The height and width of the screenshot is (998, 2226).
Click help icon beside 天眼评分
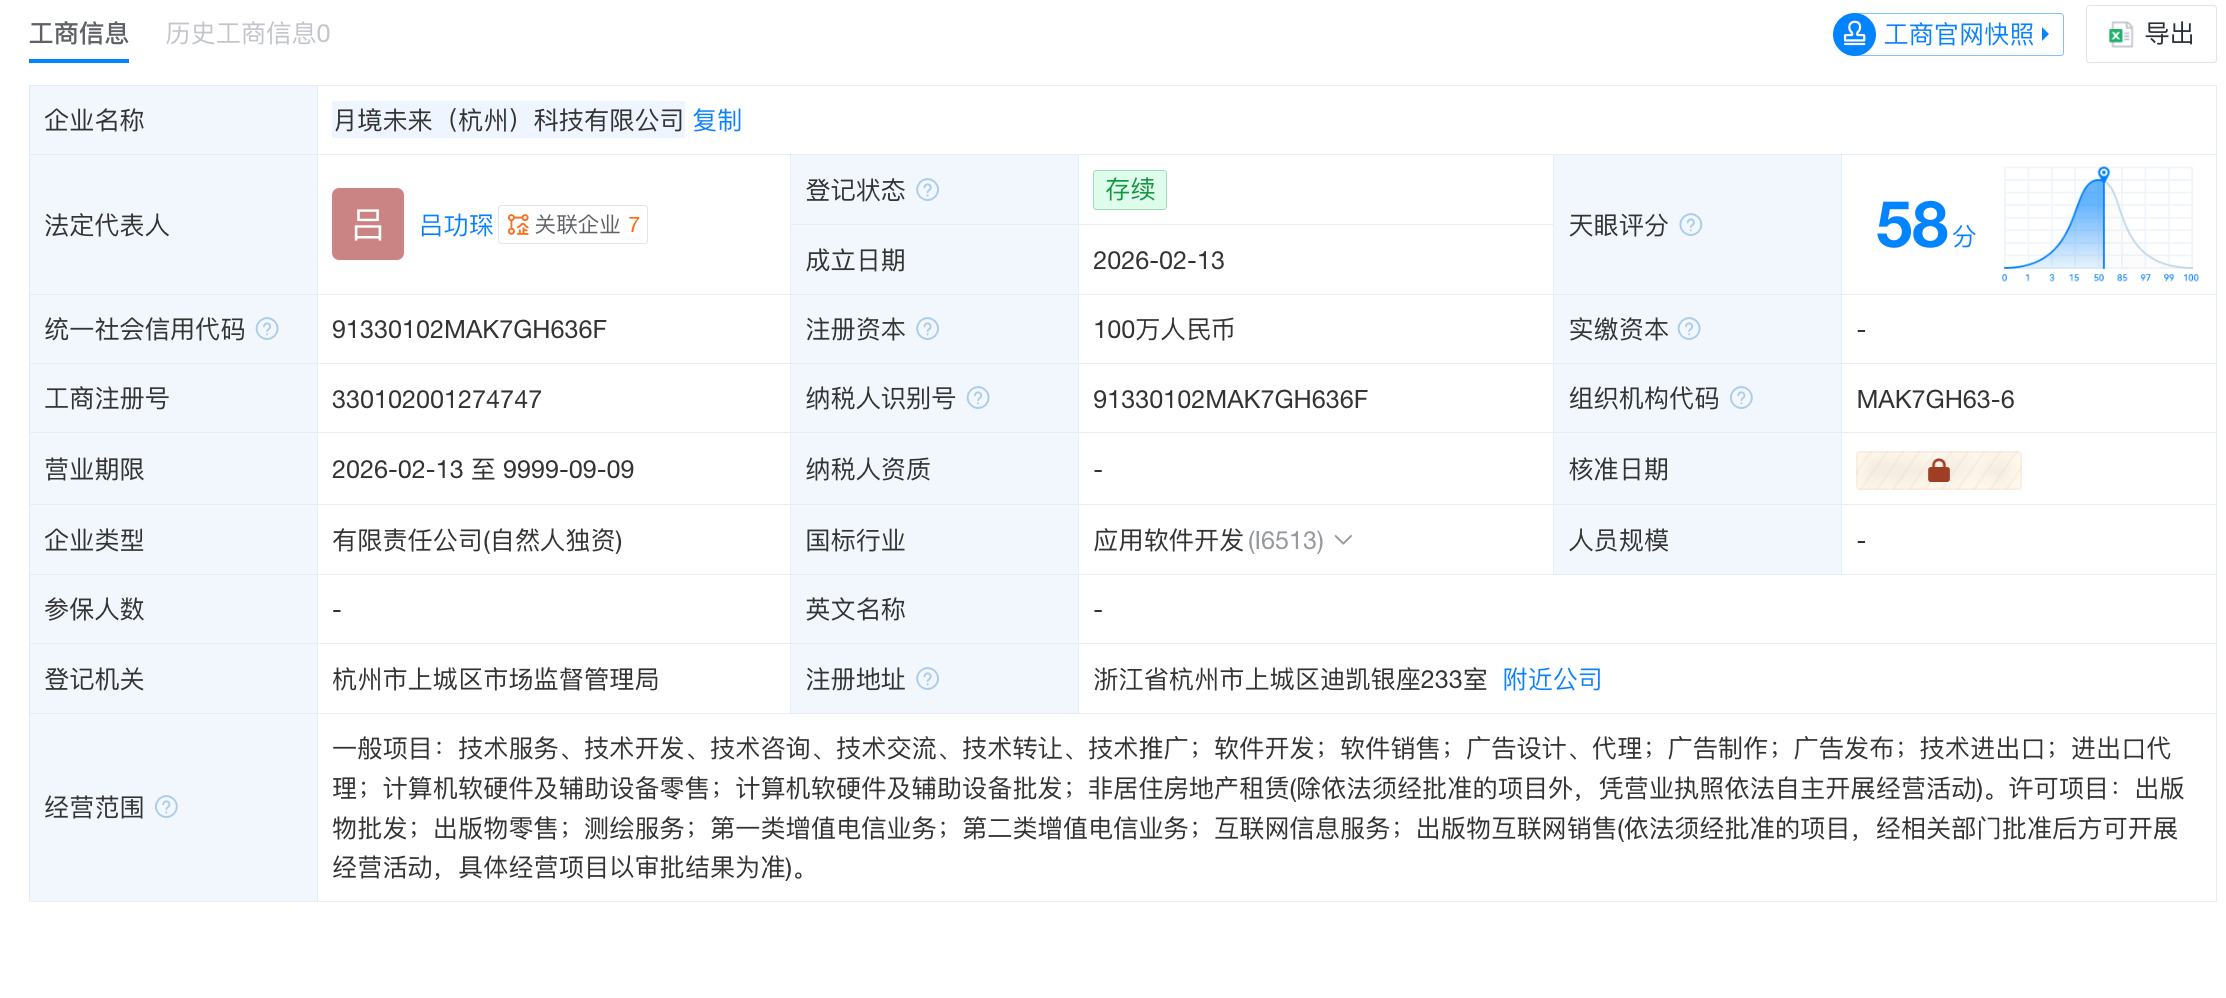tap(1691, 225)
